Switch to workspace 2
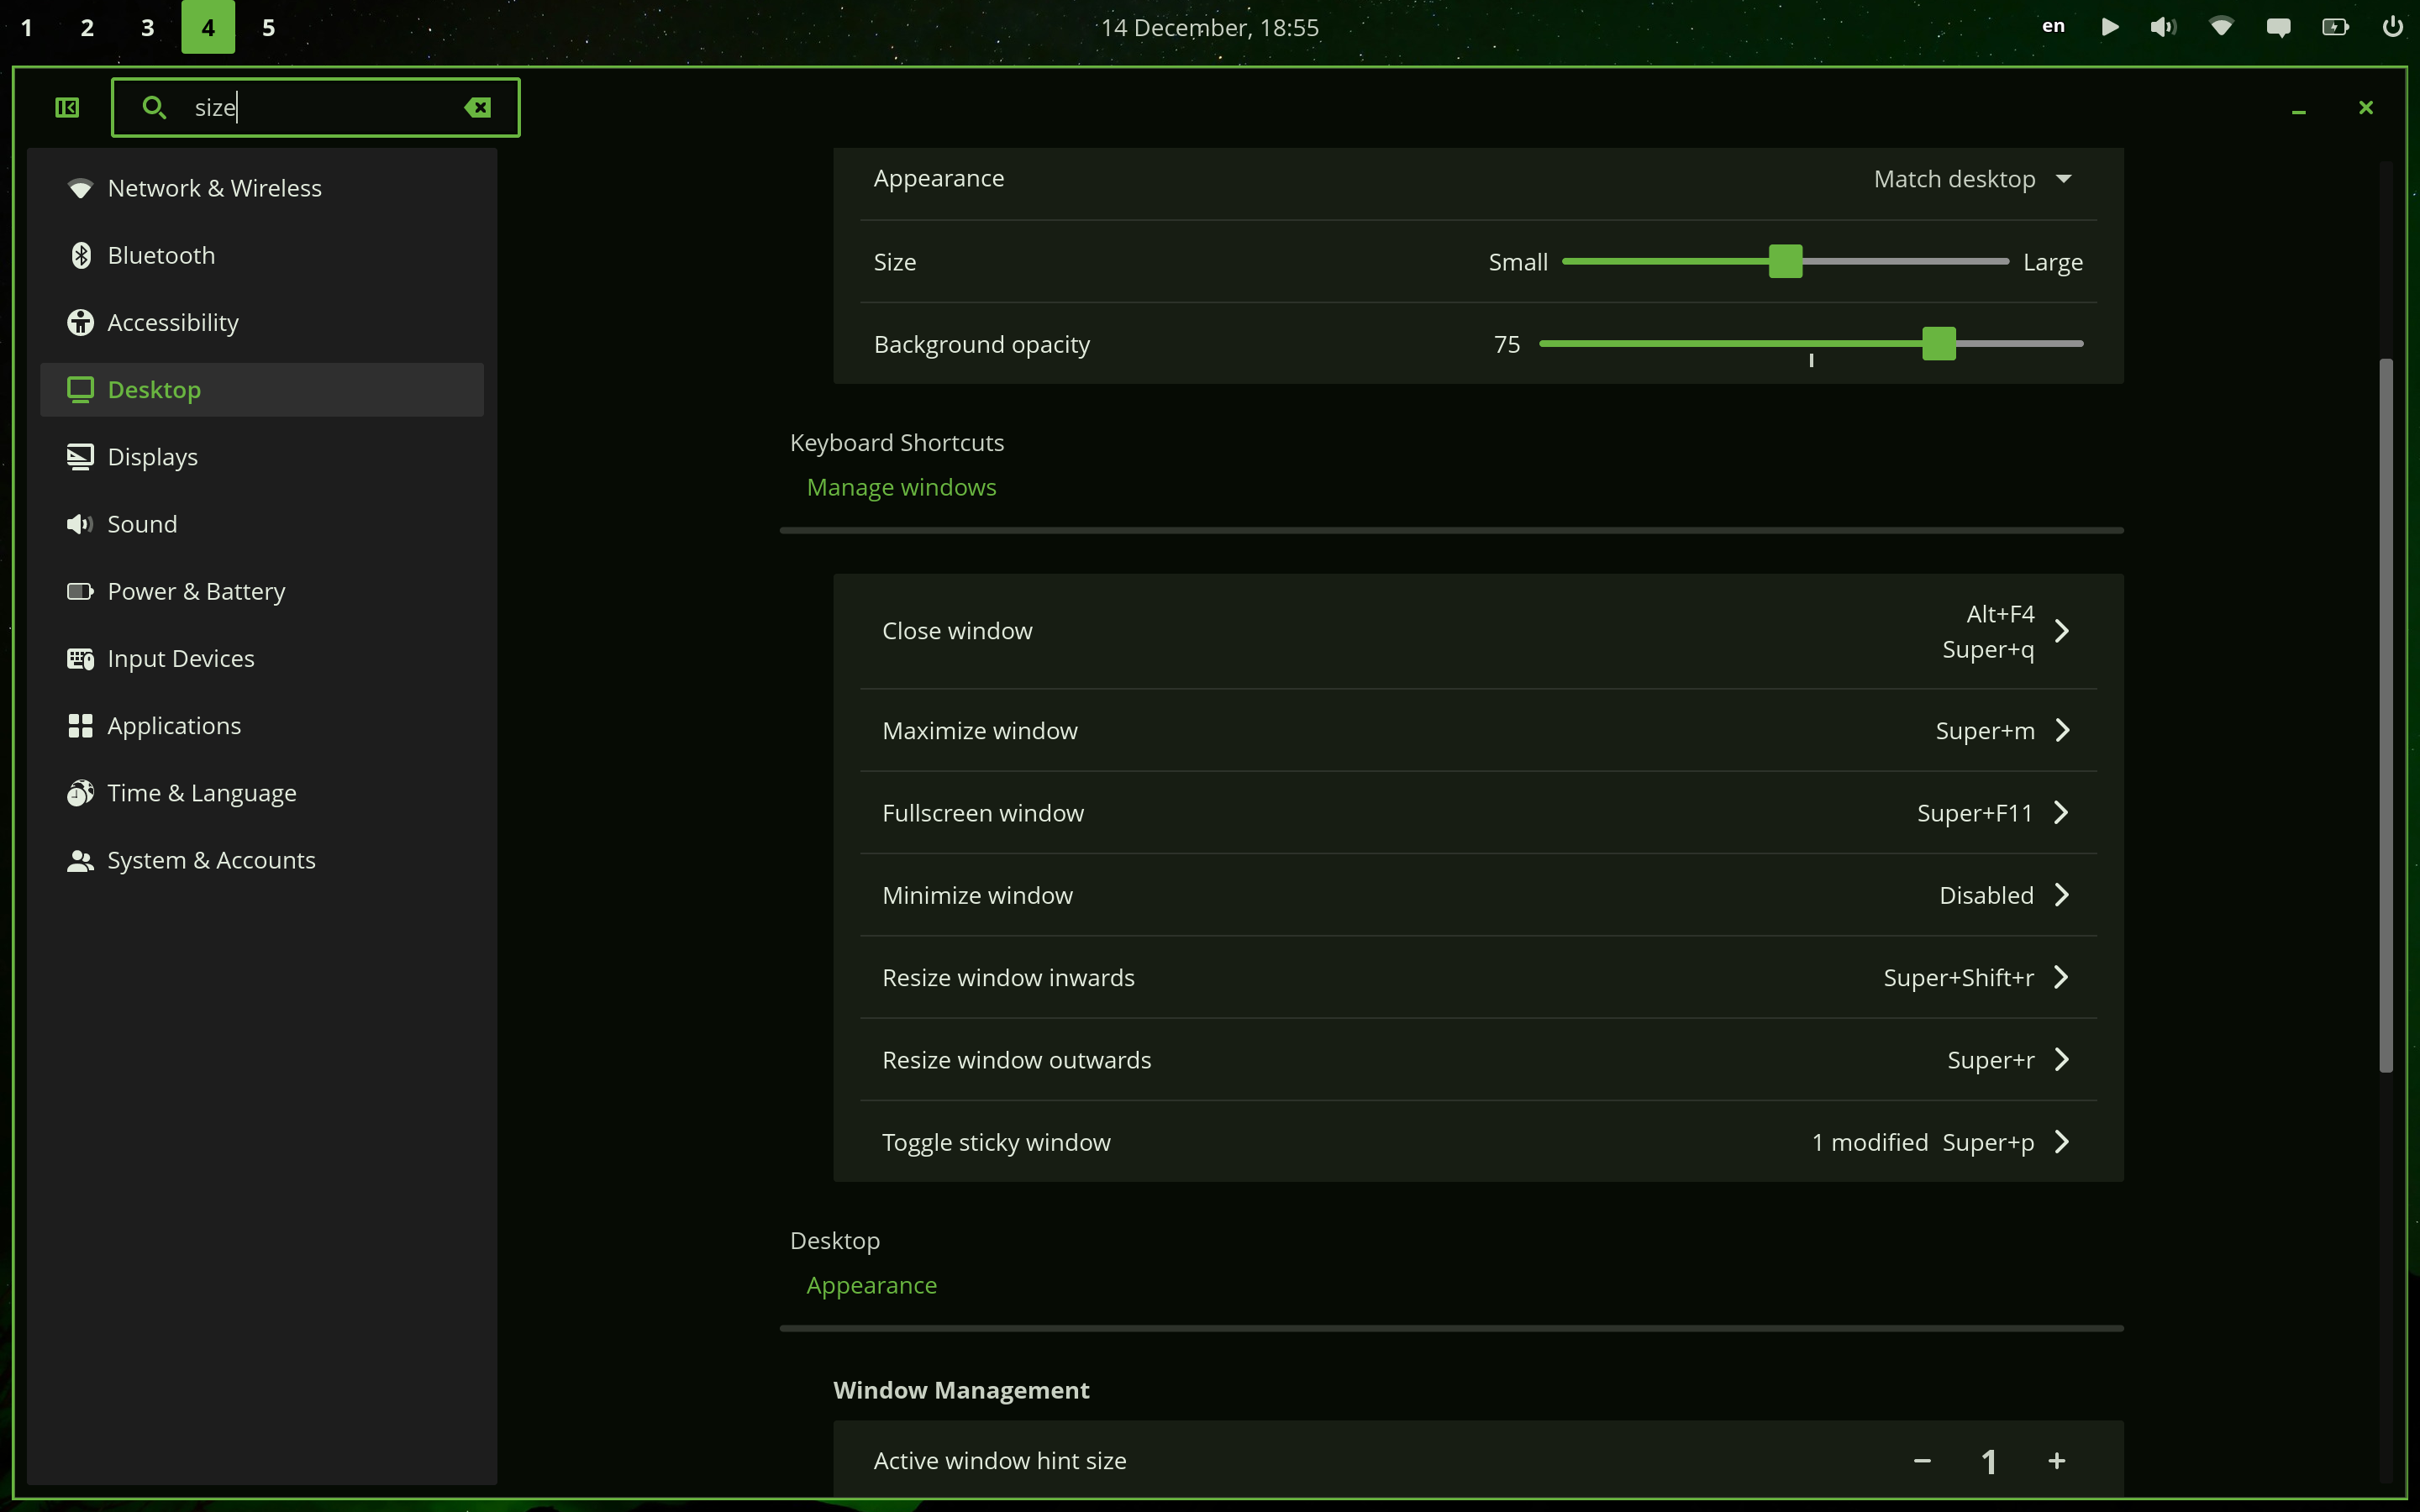 click(87, 27)
